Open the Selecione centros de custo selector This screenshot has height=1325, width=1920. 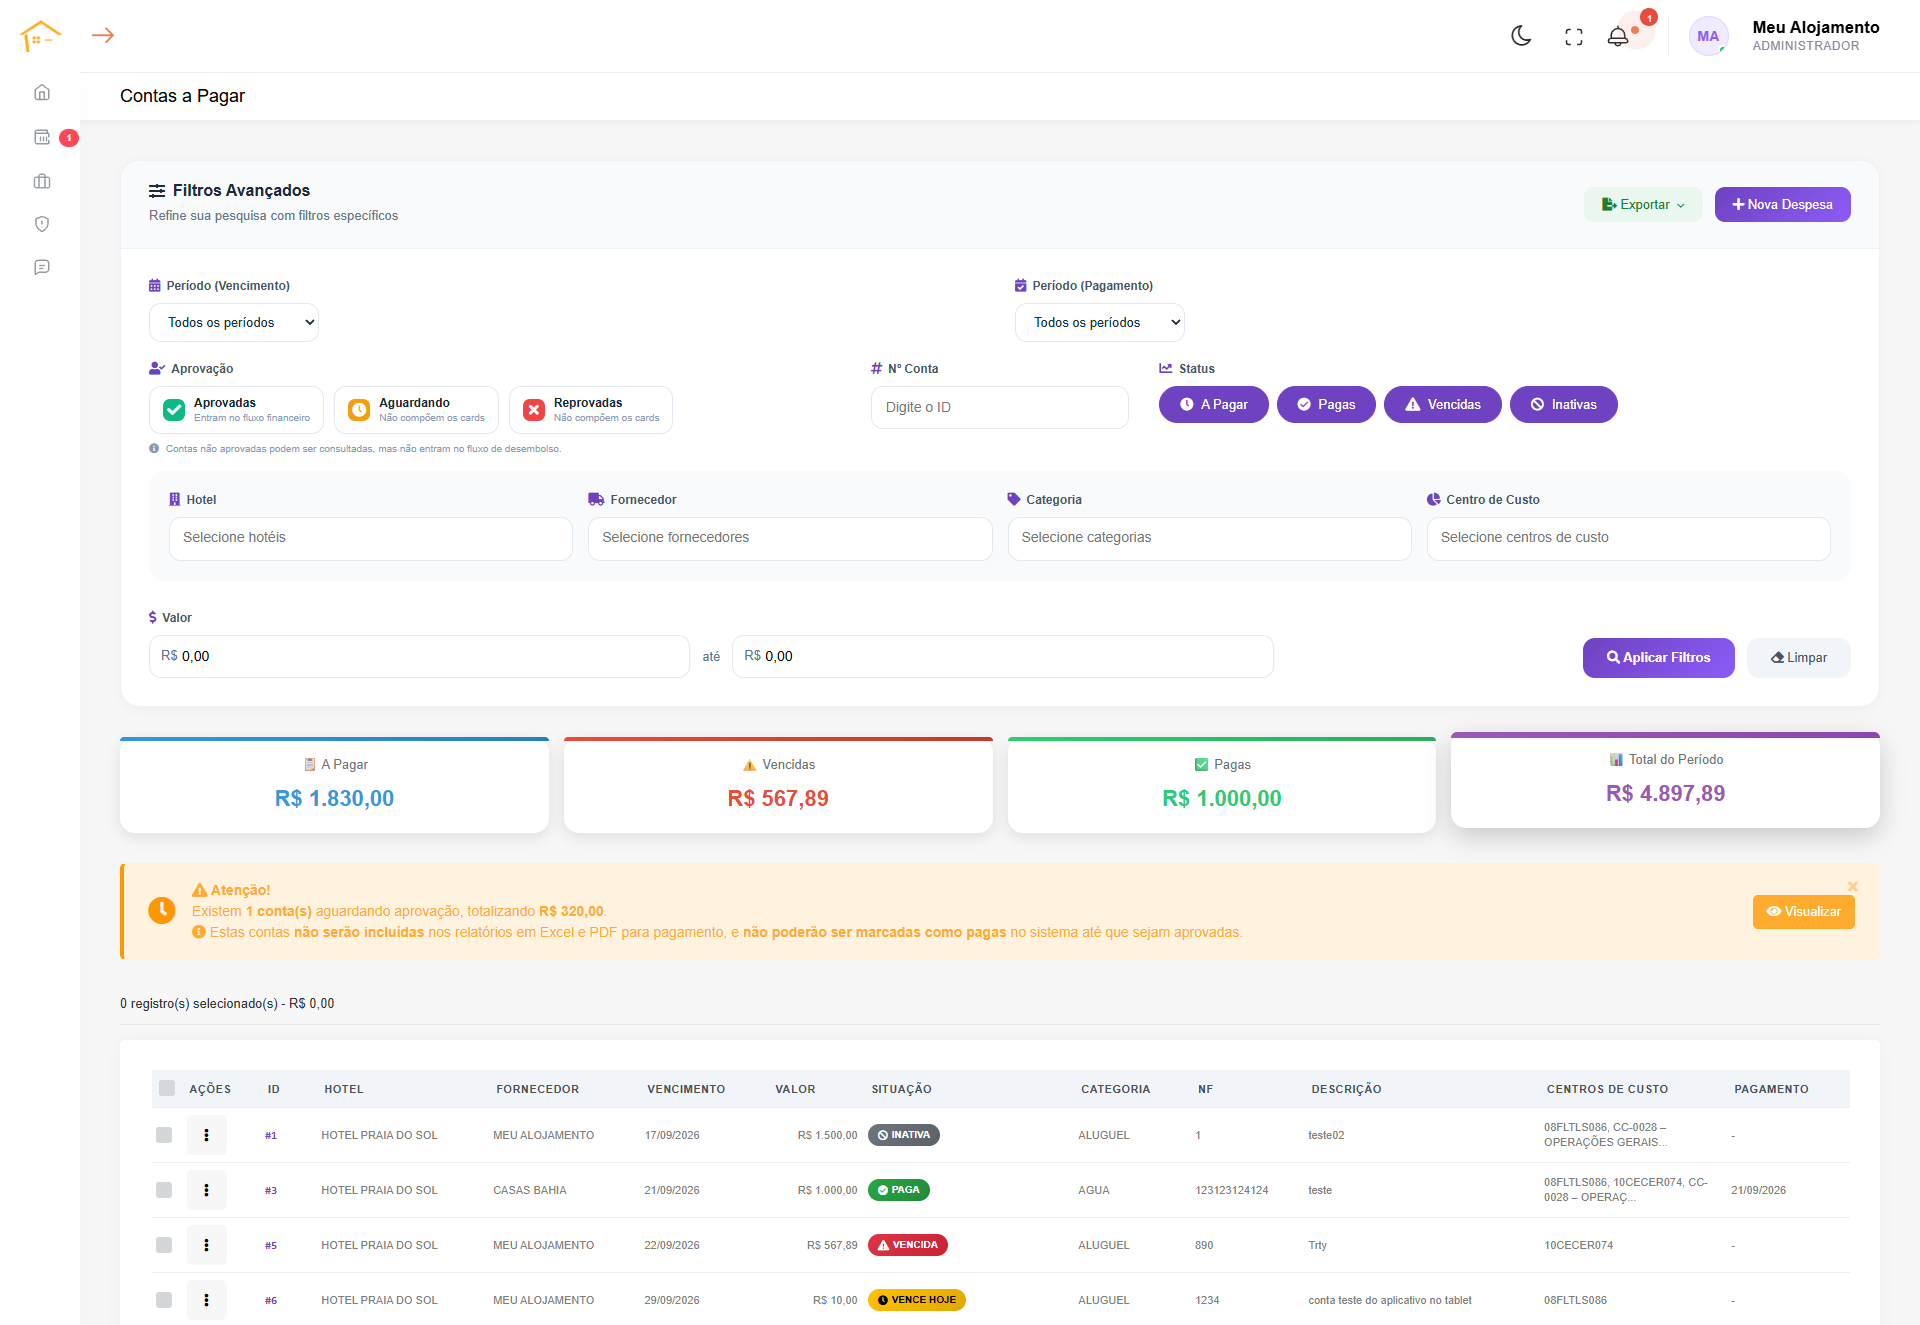tap(1629, 538)
